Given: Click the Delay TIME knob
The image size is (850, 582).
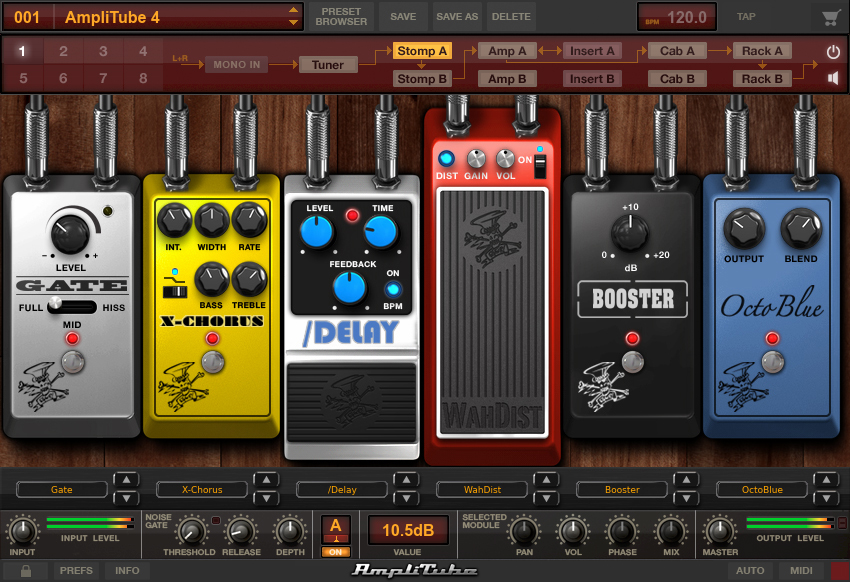Looking at the screenshot, I should (381, 231).
